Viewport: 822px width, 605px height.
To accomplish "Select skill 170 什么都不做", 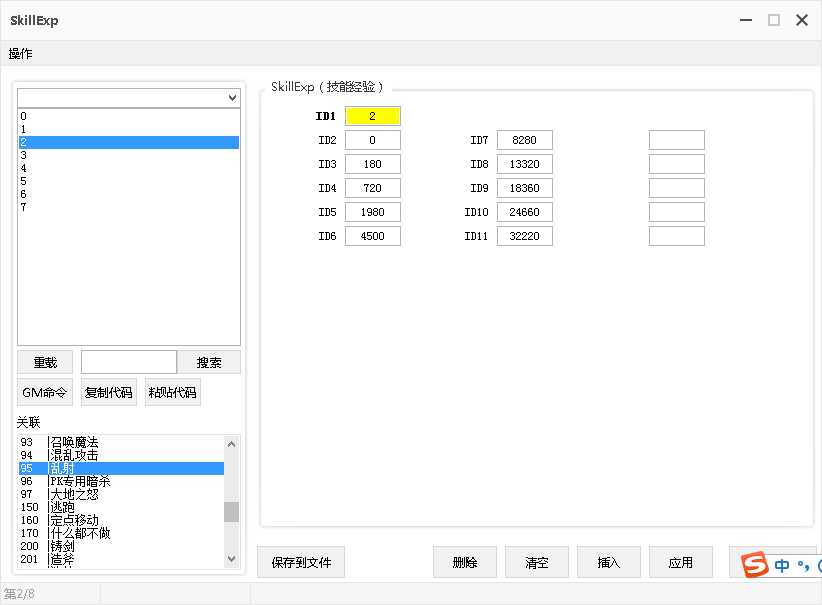I will [x=121, y=533].
